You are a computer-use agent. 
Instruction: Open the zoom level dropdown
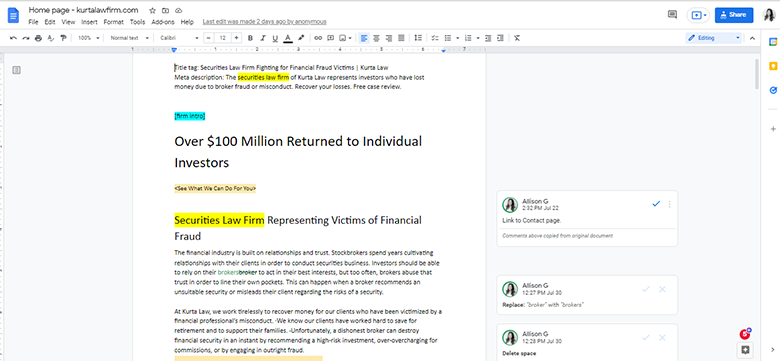89,38
